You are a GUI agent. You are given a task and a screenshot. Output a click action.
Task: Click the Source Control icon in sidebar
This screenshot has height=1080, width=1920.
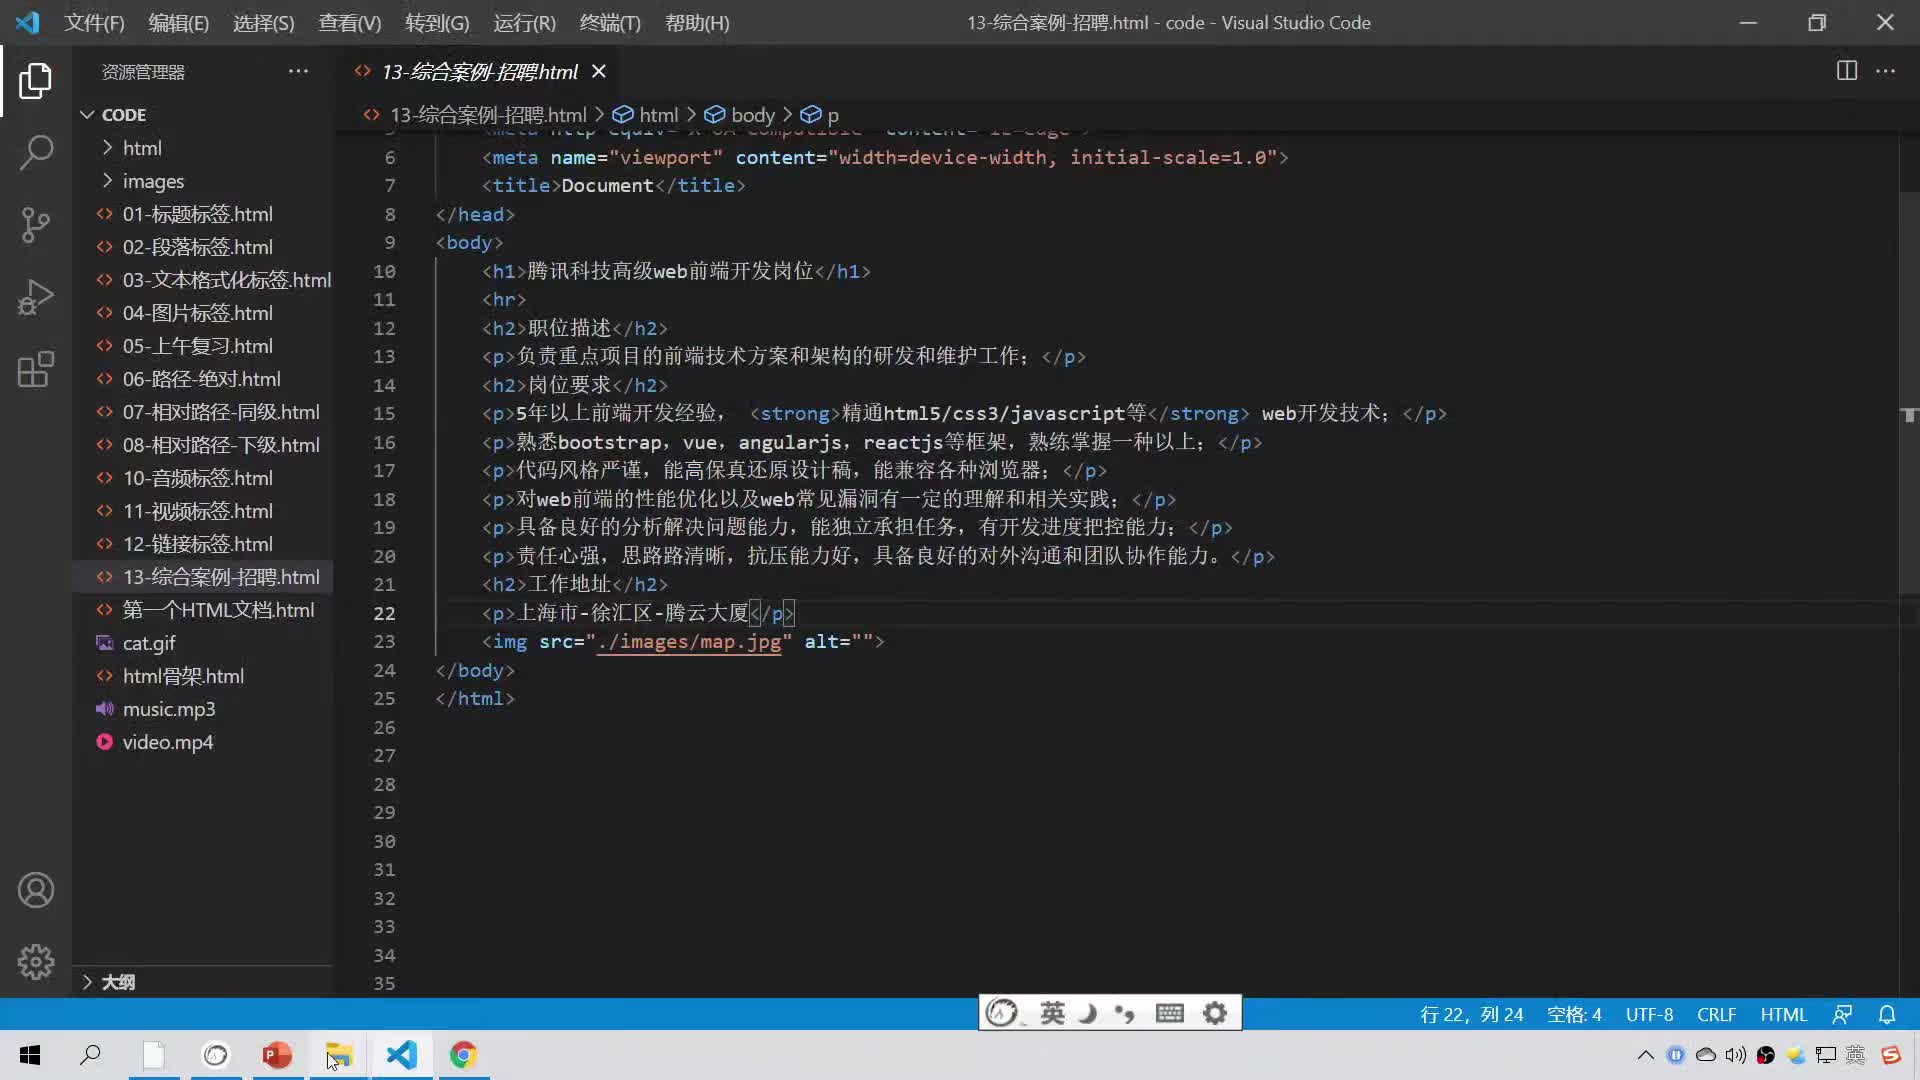pos(34,224)
